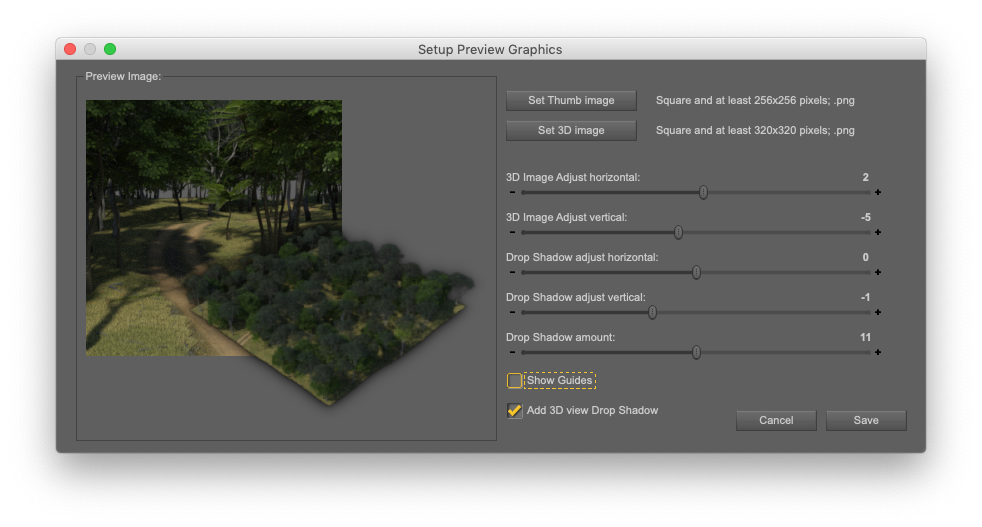Decrease Drop Shadow amount with minus
The height and width of the screenshot is (527, 982).
(x=512, y=352)
